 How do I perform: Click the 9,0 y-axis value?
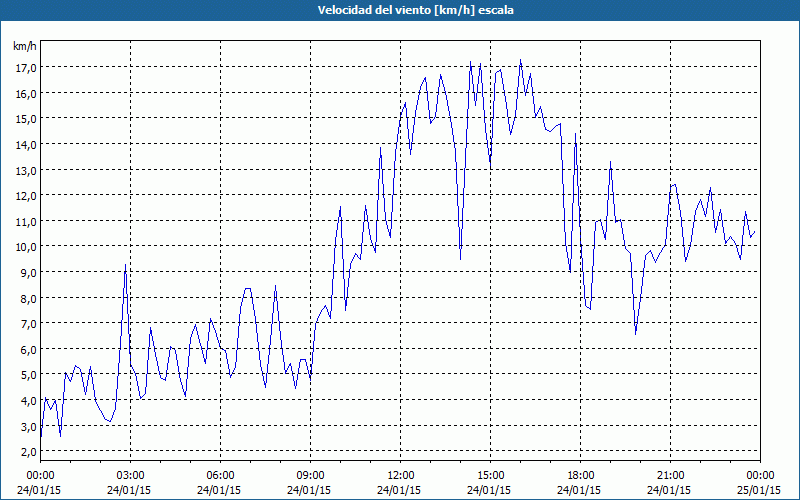(27, 272)
